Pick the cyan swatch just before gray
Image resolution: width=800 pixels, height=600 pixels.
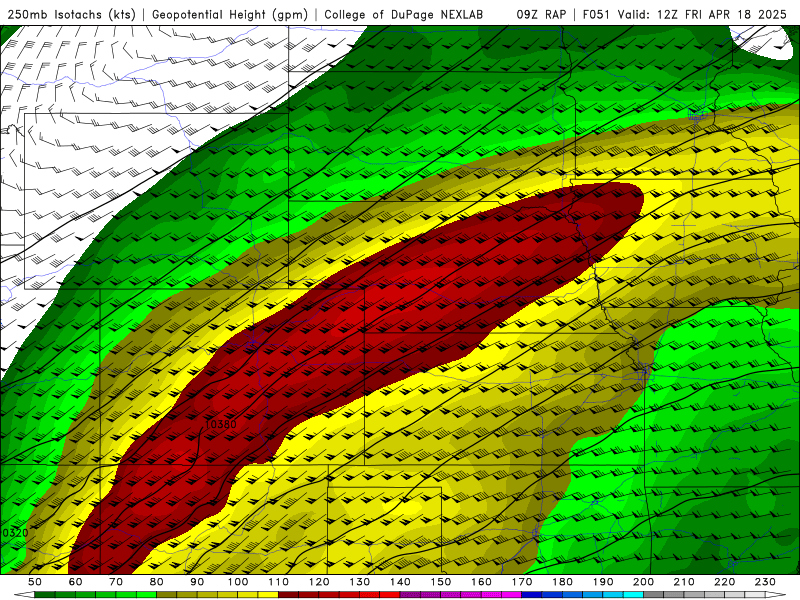634,594
